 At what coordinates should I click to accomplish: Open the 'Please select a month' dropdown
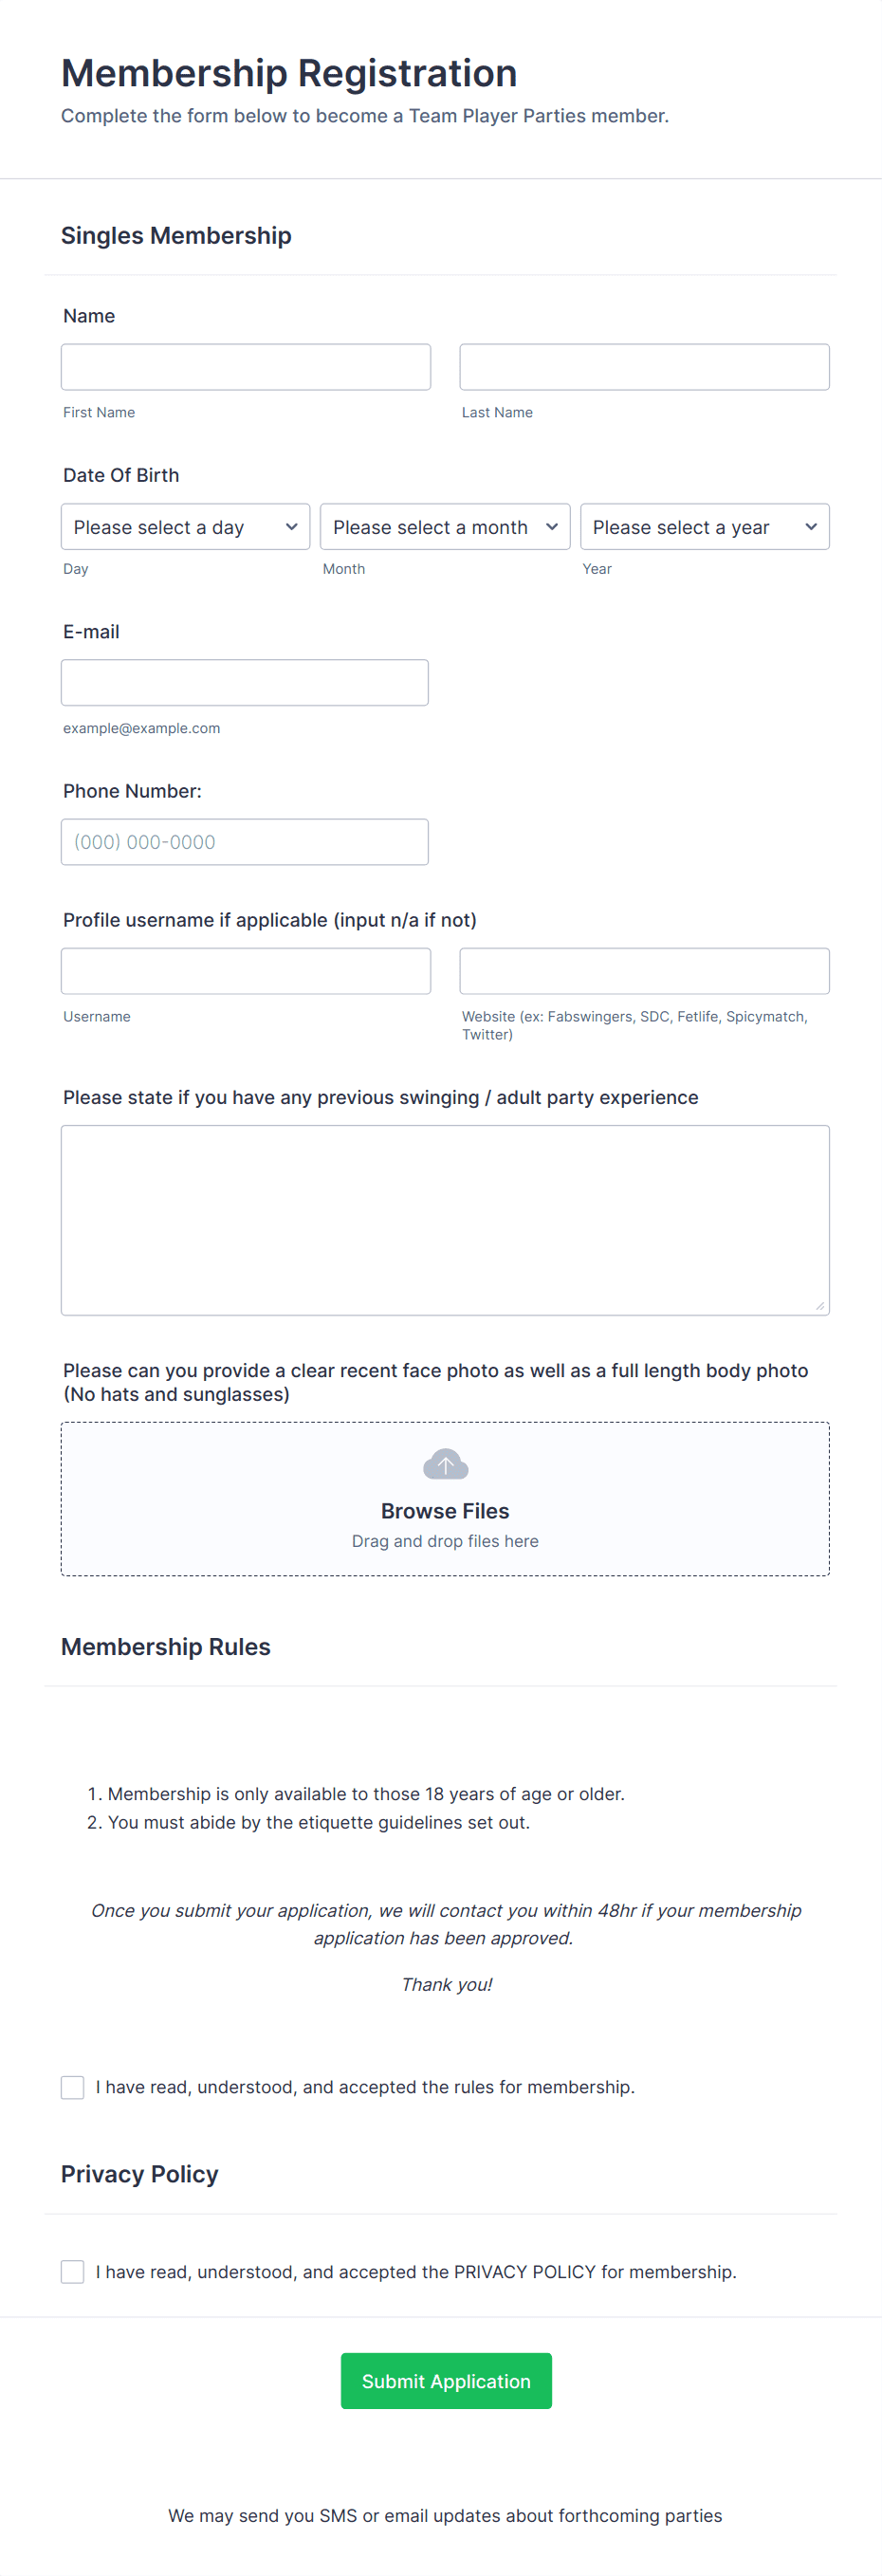[445, 527]
